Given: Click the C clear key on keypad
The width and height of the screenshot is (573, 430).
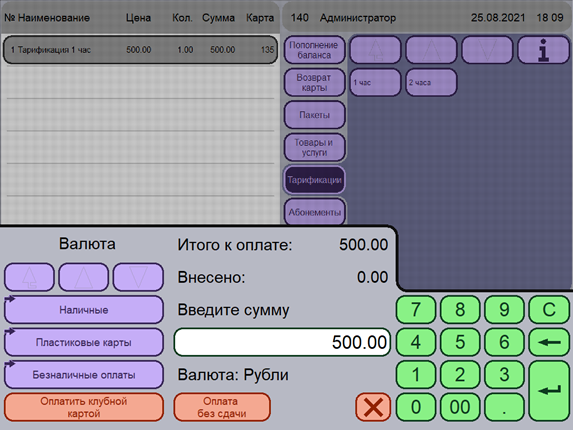Looking at the screenshot, I should [x=549, y=310].
